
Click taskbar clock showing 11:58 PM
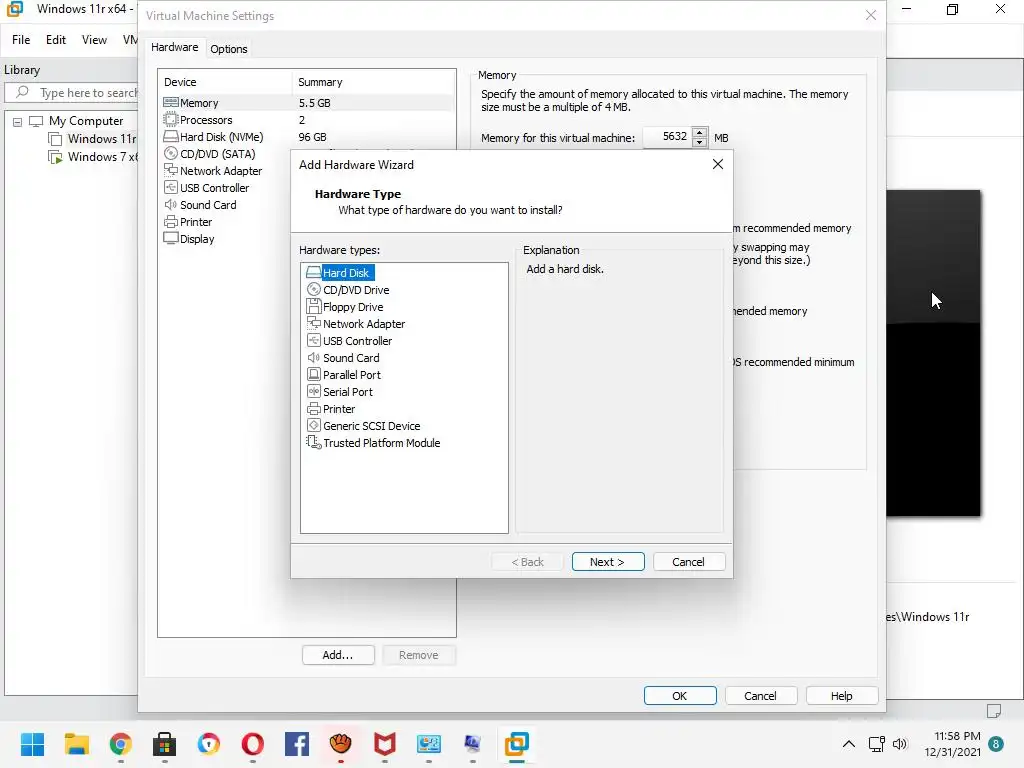953,744
